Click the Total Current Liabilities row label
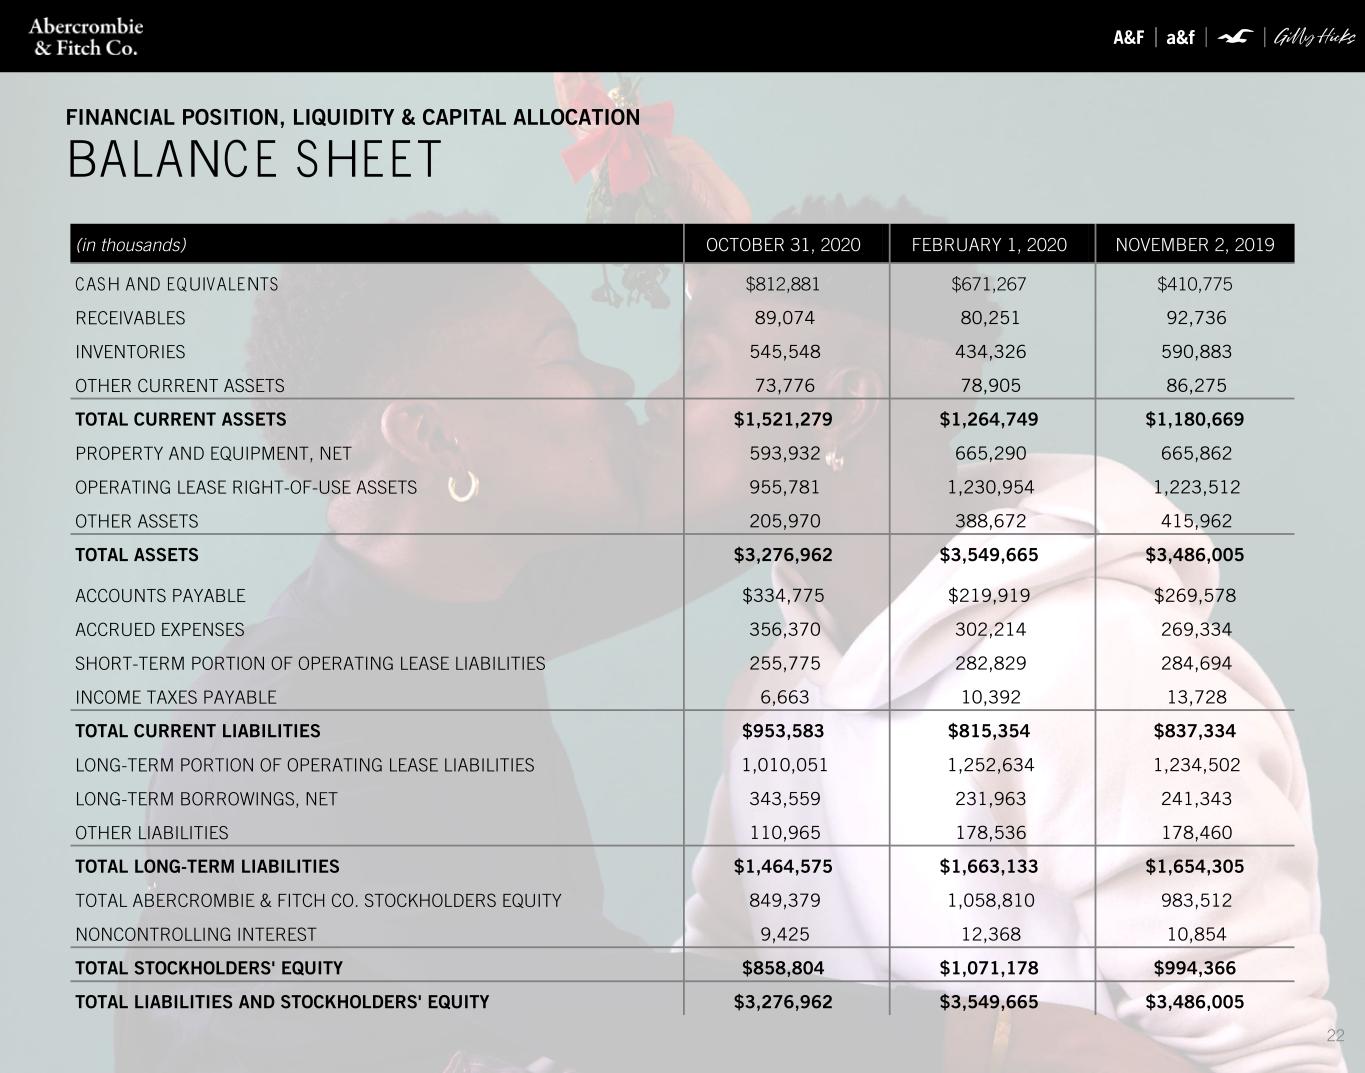Screen dimensions: 1365x1073 tap(198, 731)
